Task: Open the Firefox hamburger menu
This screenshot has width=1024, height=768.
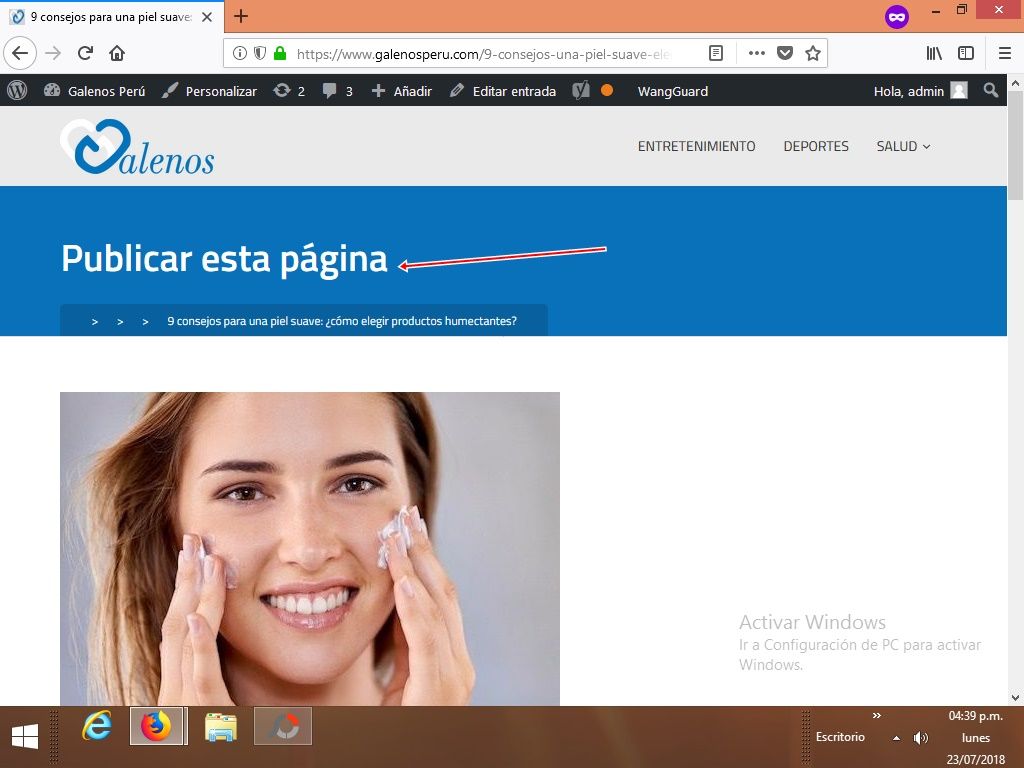Action: point(1005,53)
